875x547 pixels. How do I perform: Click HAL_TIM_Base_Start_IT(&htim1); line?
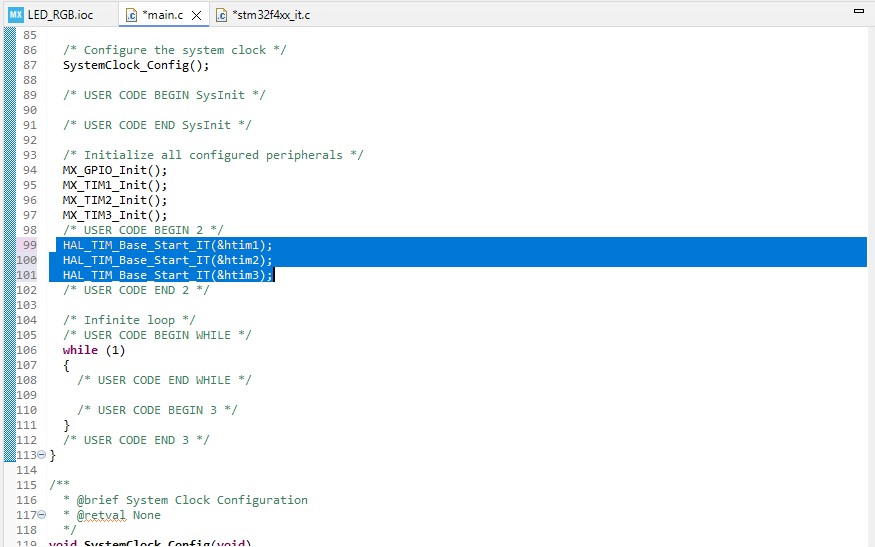(167, 245)
